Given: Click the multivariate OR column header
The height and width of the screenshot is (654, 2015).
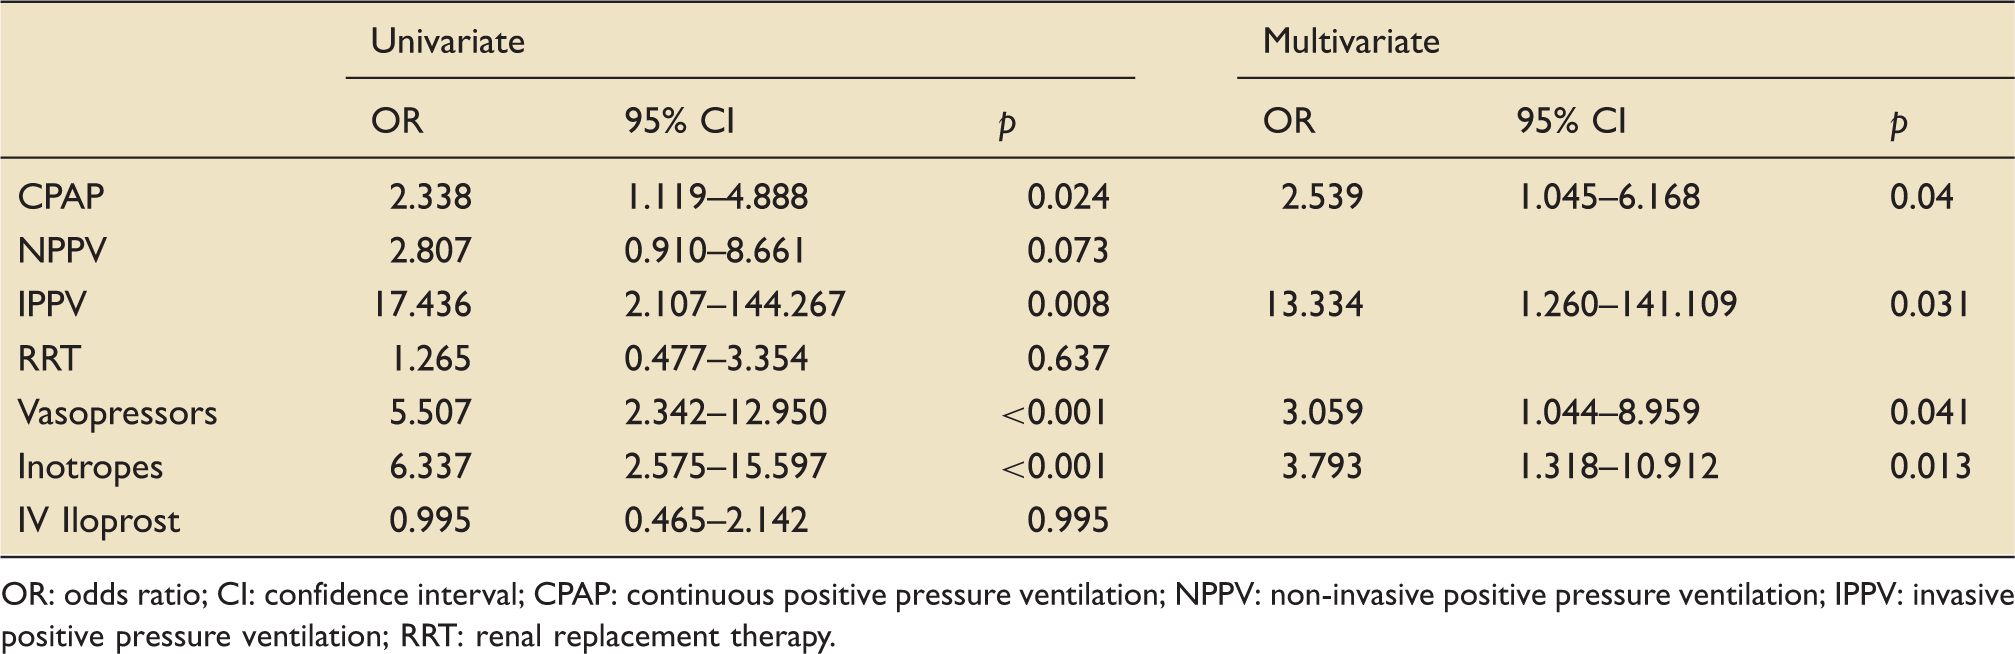Looking at the screenshot, I should click(x=1289, y=121).
